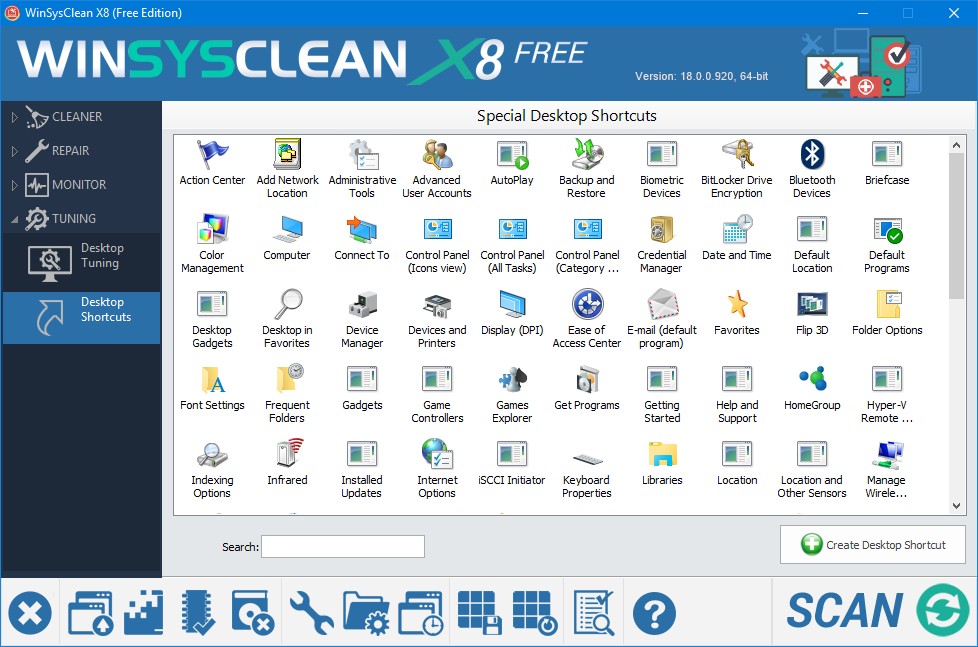Viewport: 978px width, 647px height.
Task: Choose Control Panel (All Tasks) icon
Action: click(x=512, y=229)
